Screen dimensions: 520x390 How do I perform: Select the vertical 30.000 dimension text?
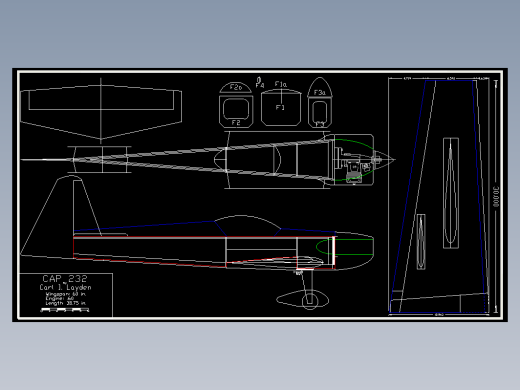point(496,197)
